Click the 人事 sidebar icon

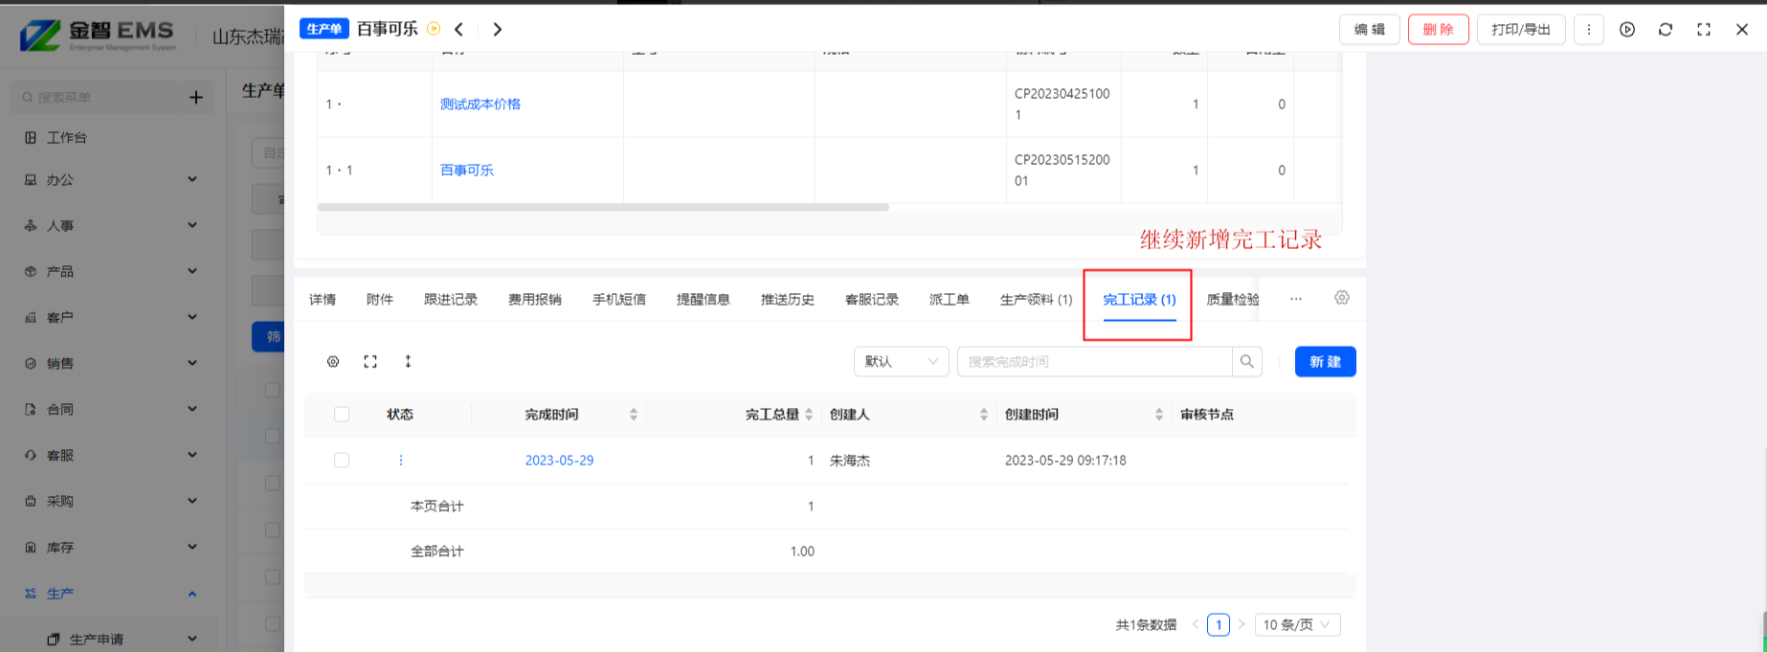(31, 226)
